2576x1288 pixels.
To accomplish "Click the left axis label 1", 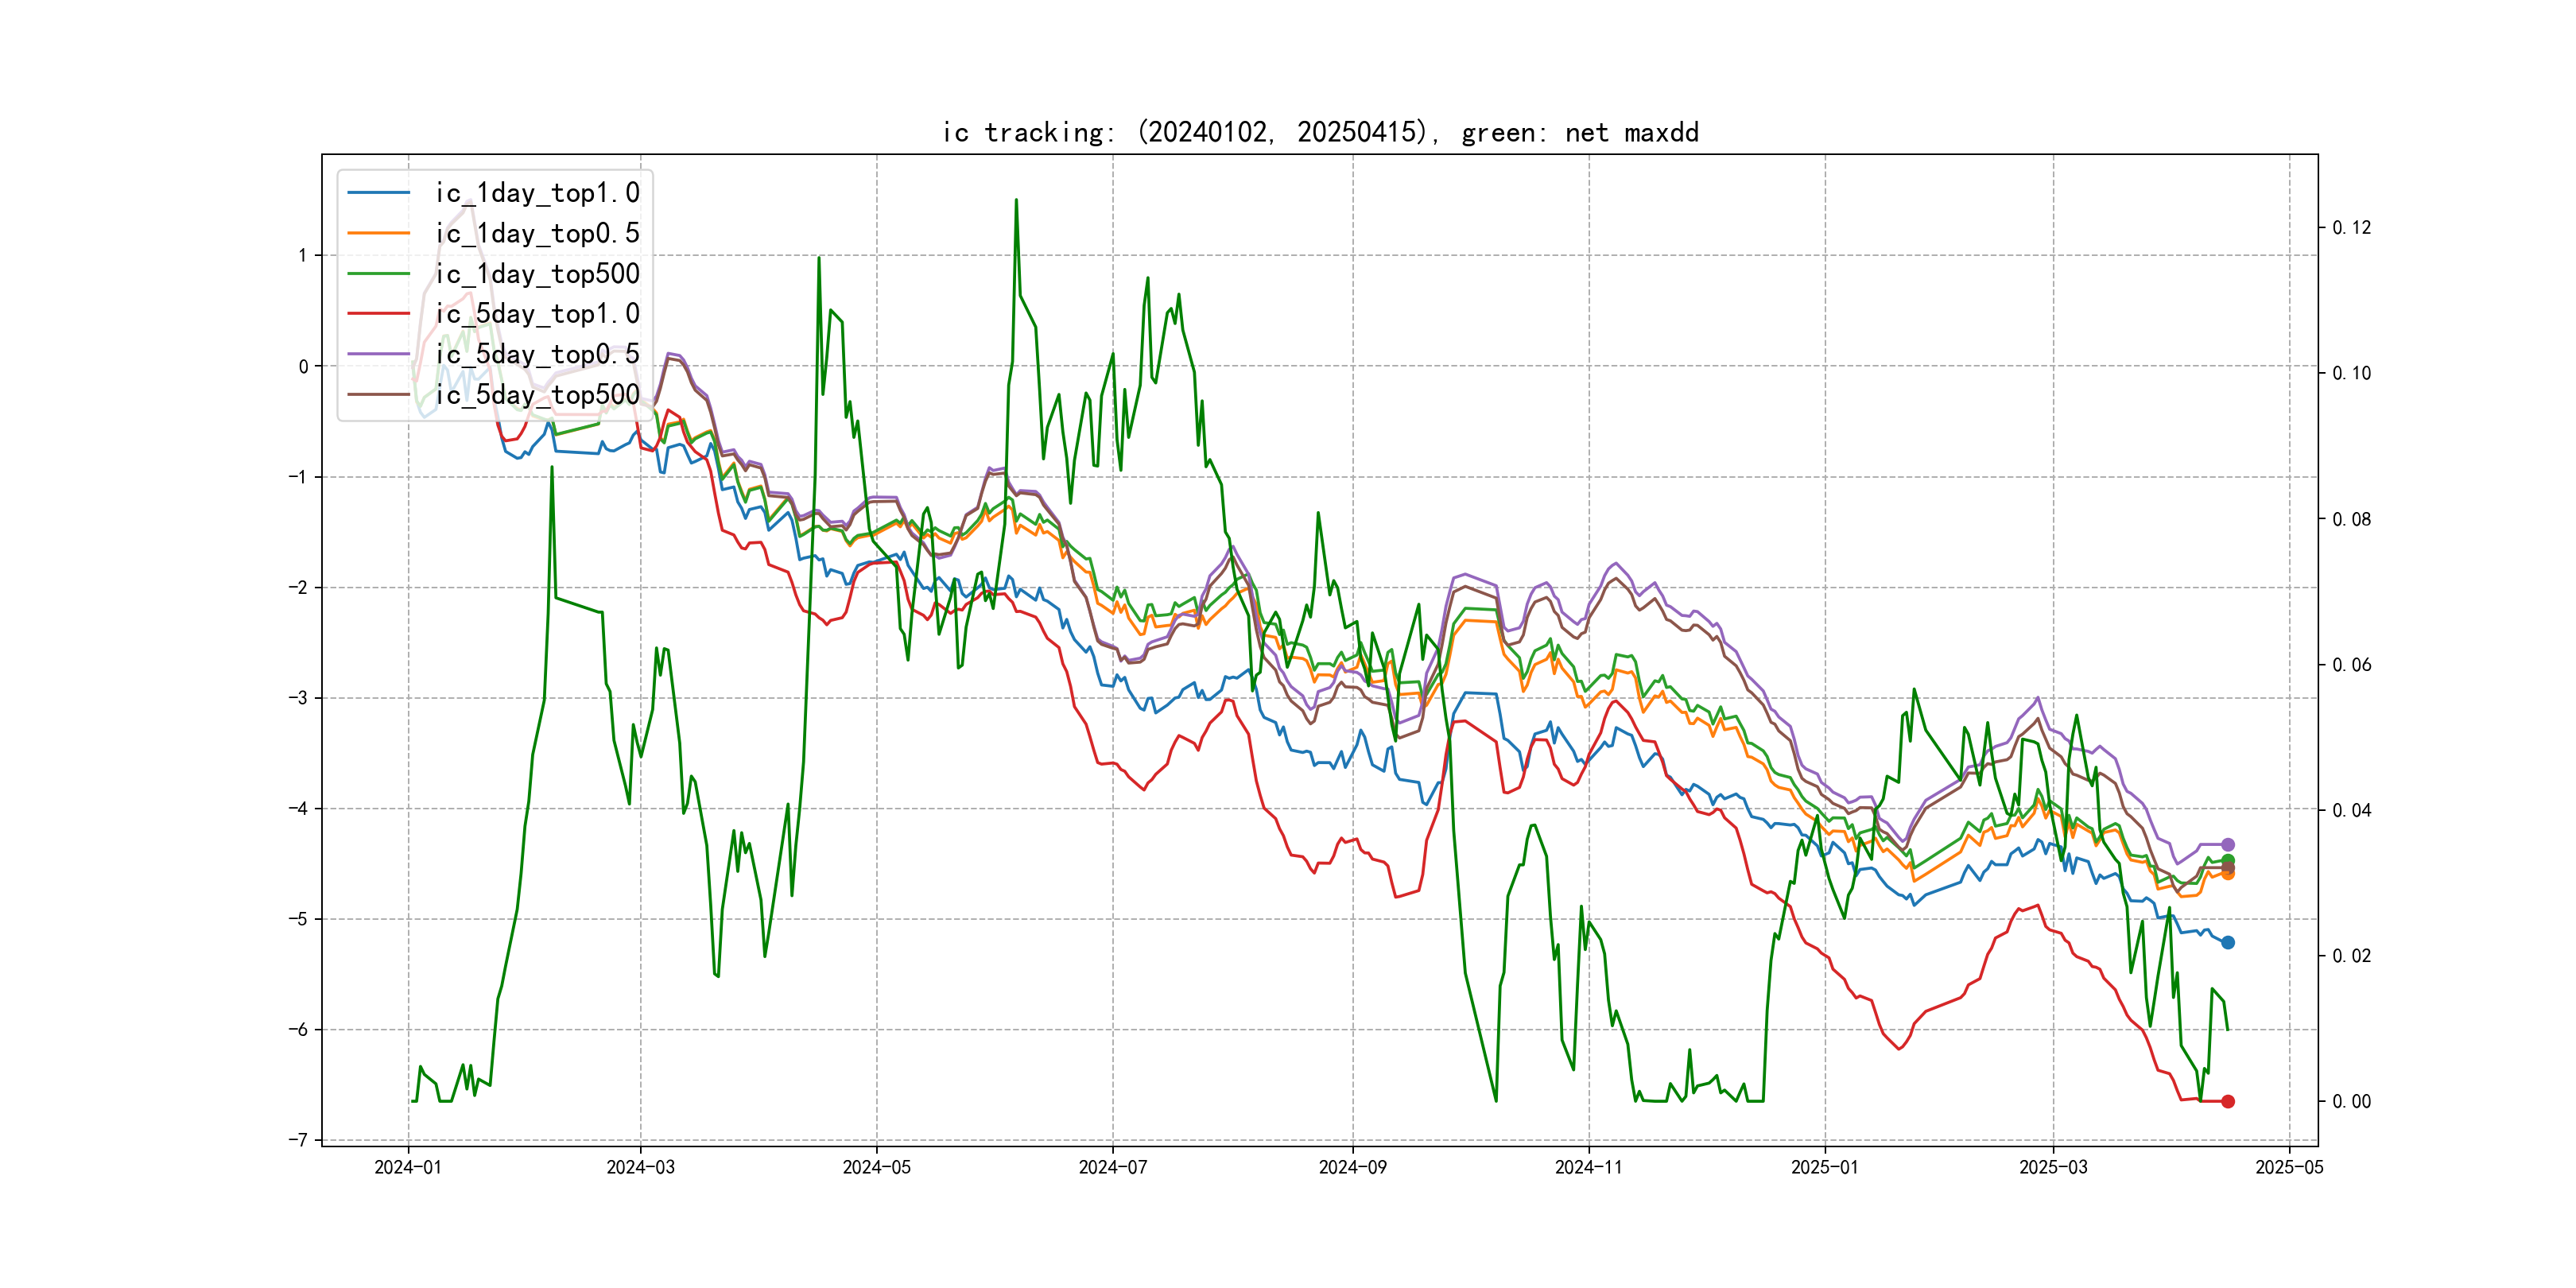I will (303, 255).
